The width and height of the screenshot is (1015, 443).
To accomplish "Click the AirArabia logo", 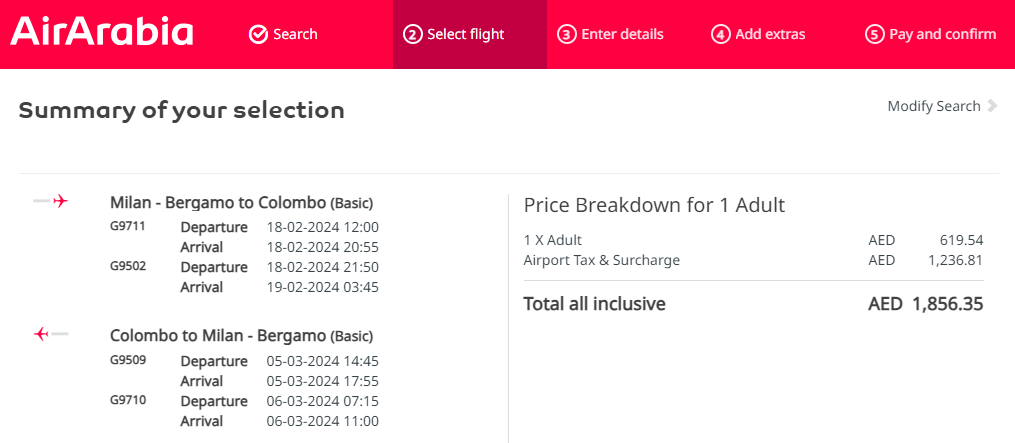I will coord(102,31).
